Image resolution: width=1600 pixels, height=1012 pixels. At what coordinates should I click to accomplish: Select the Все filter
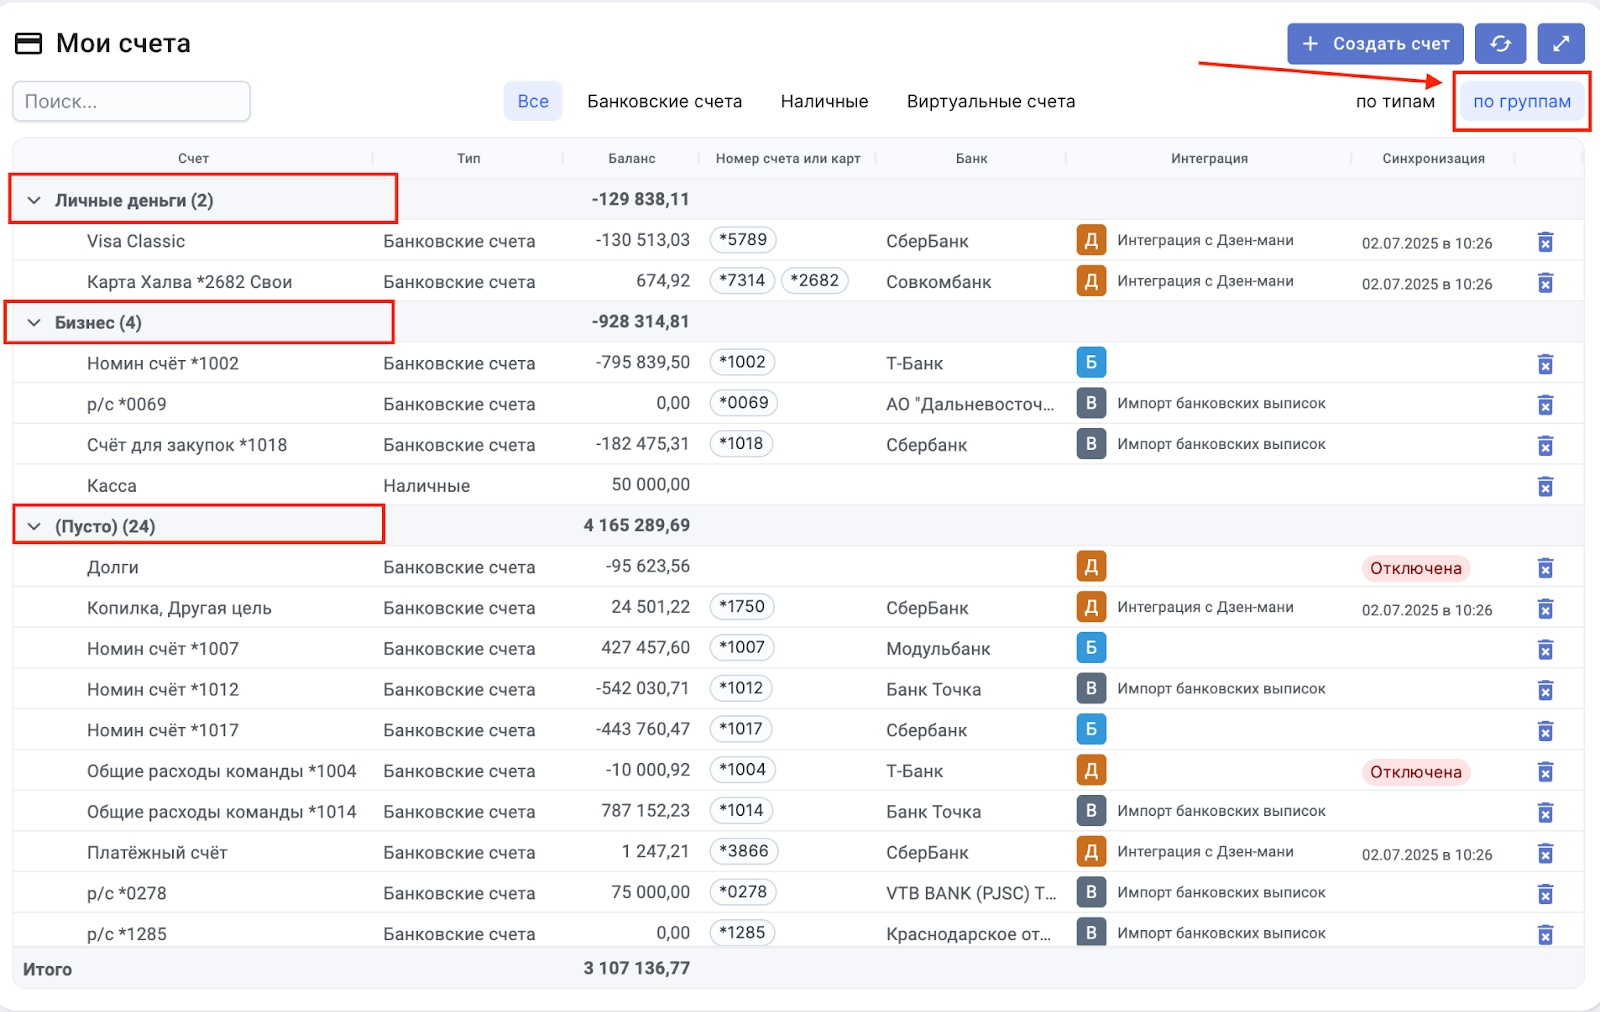click(x=533, y=102)
